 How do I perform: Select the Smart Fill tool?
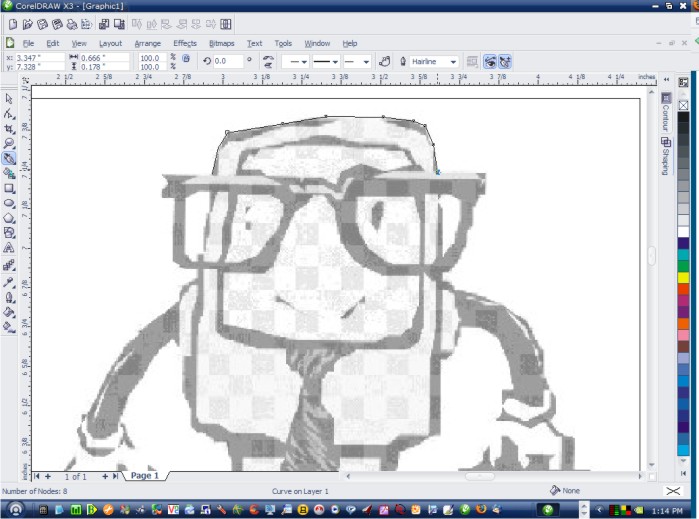point(9,173)
